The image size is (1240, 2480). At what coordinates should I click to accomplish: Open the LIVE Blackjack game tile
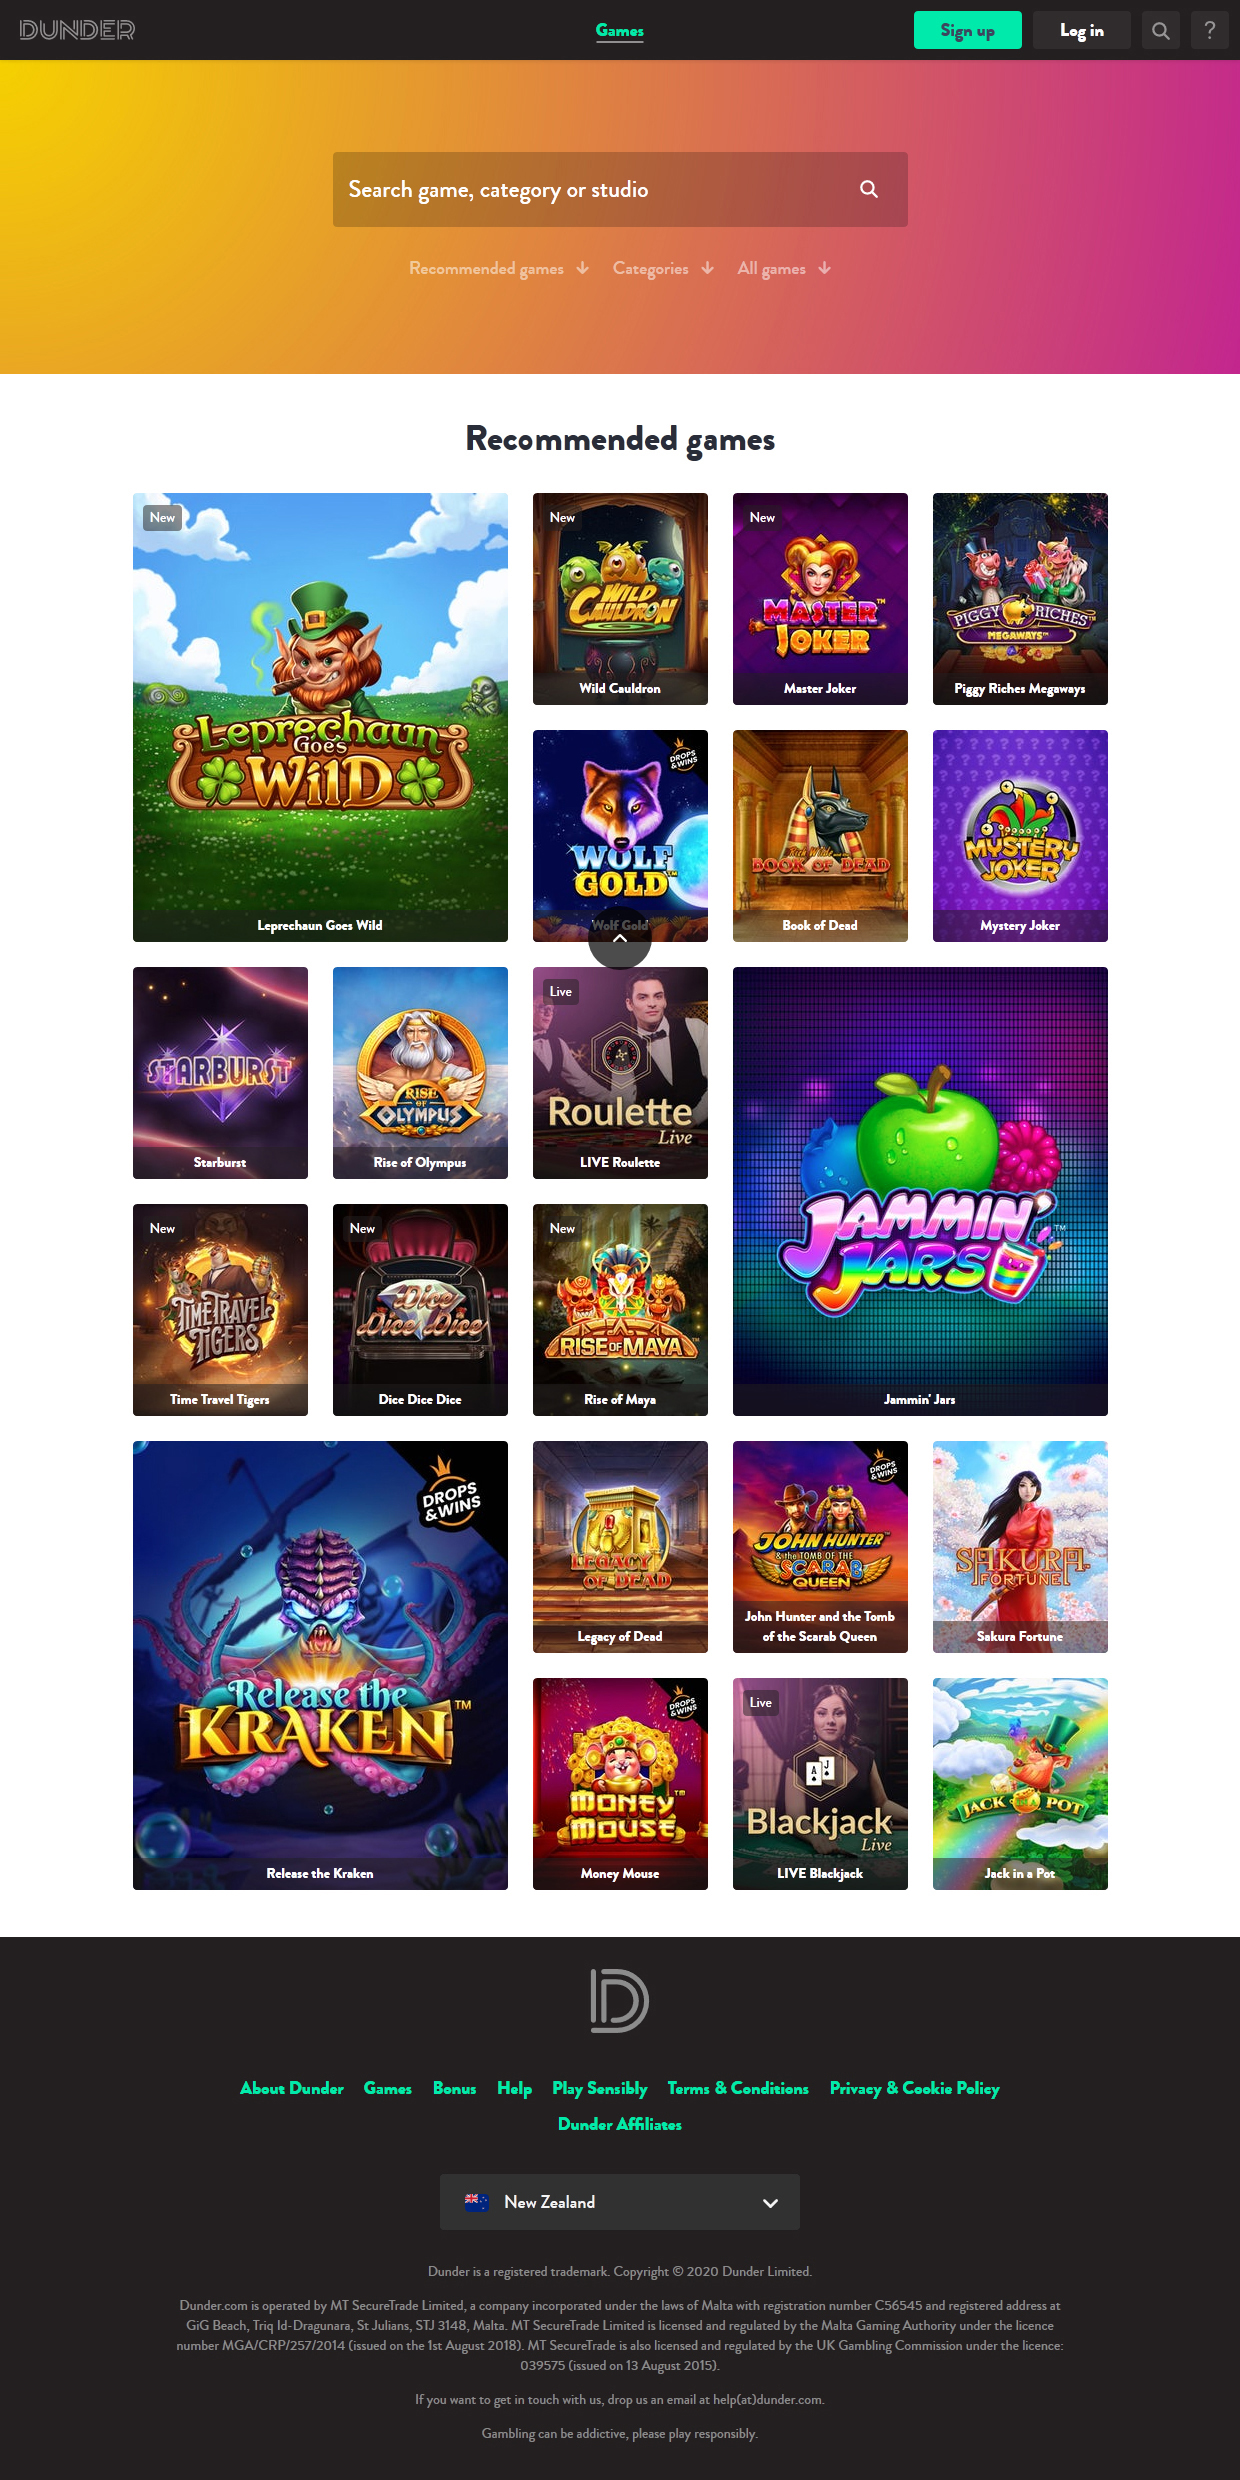click(x=820, y=1784)
